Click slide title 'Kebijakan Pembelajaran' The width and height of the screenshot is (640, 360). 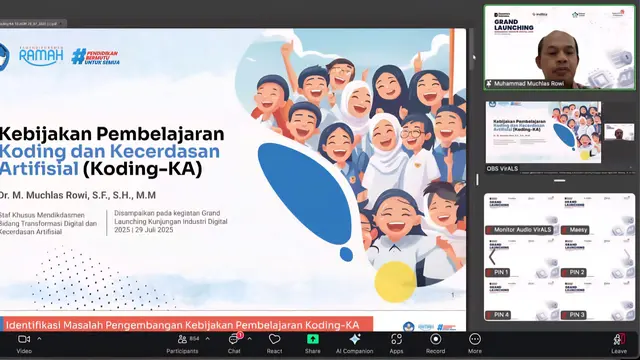(x=112, y=133)
